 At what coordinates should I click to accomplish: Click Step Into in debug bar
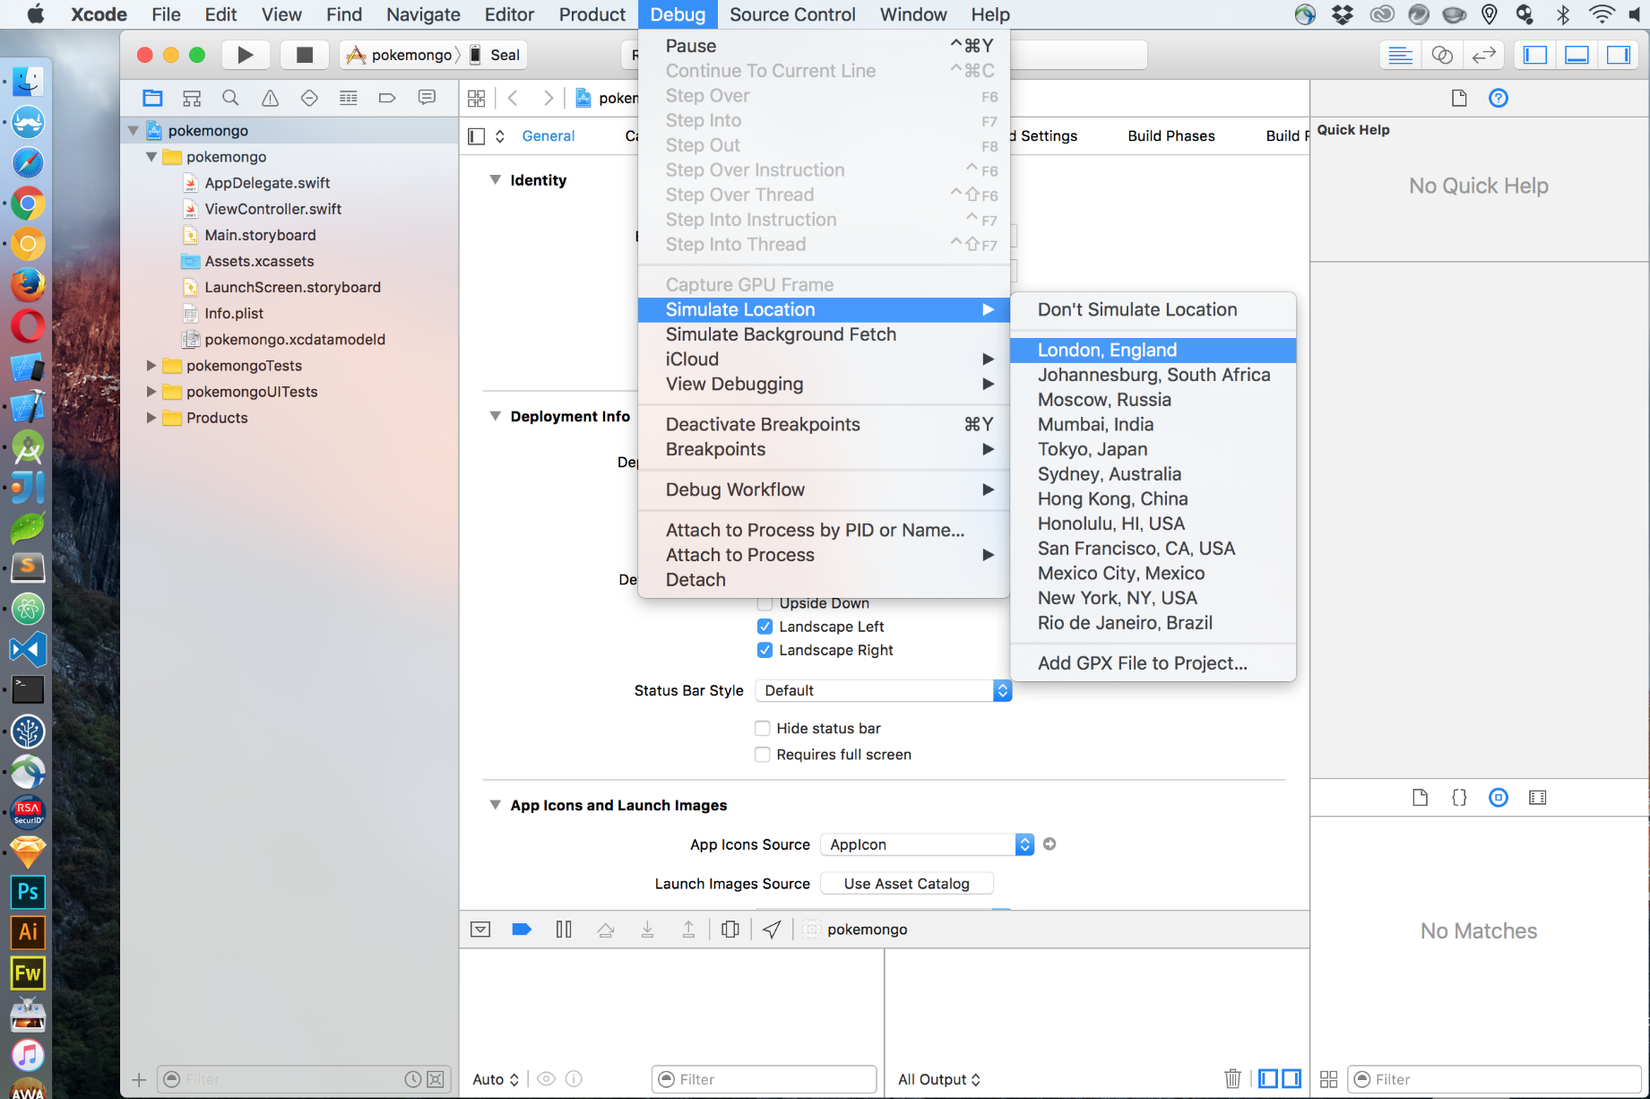tap(648, 929)
